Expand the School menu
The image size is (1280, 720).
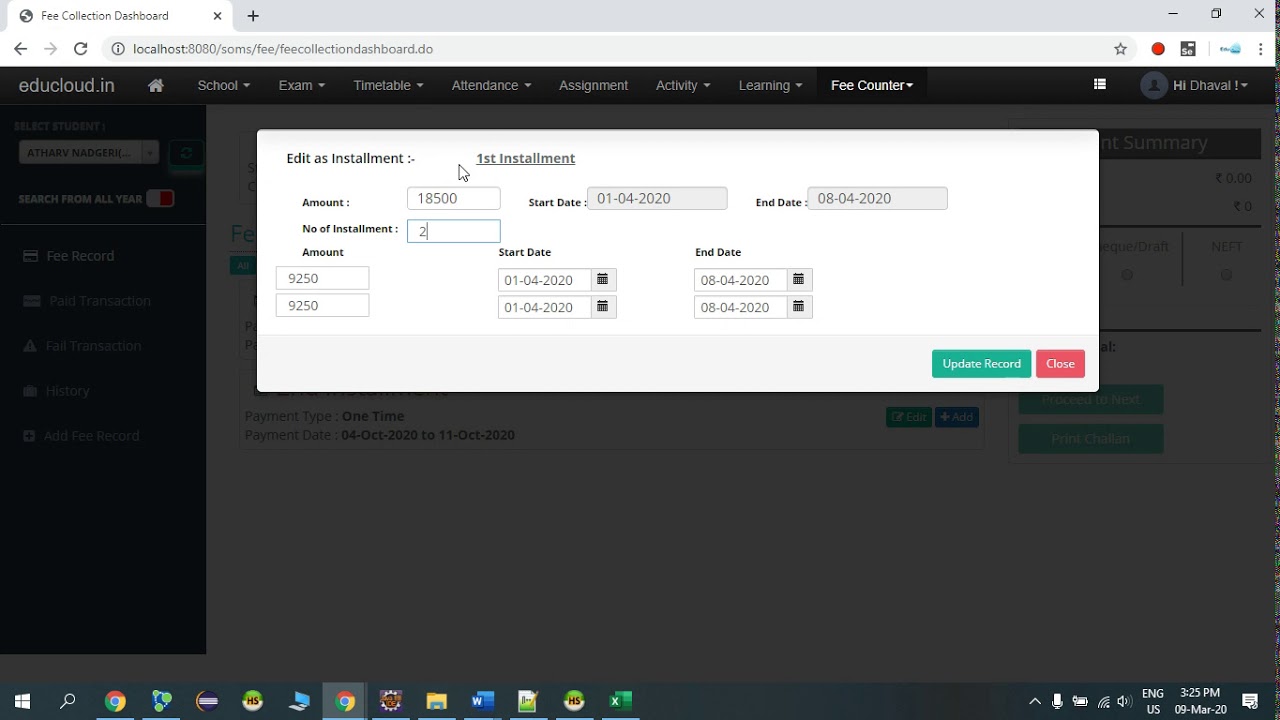(224, 85)
